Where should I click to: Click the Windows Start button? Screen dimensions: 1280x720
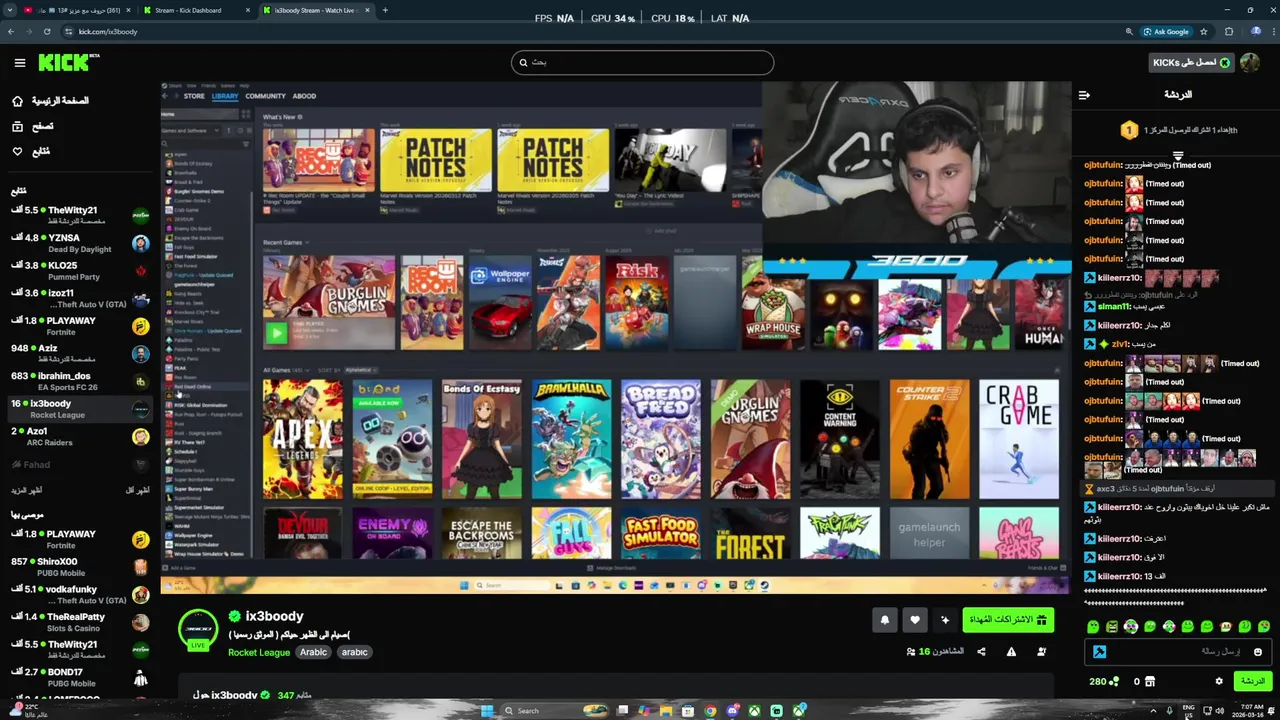click(487, 711)
